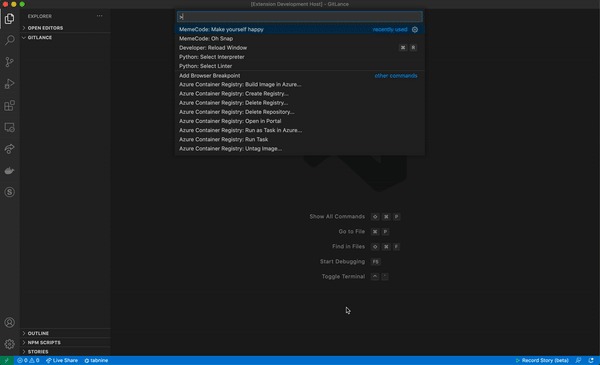
Task: Open the Search view icon
Action: pyautogui.click(x=10, y=40)
